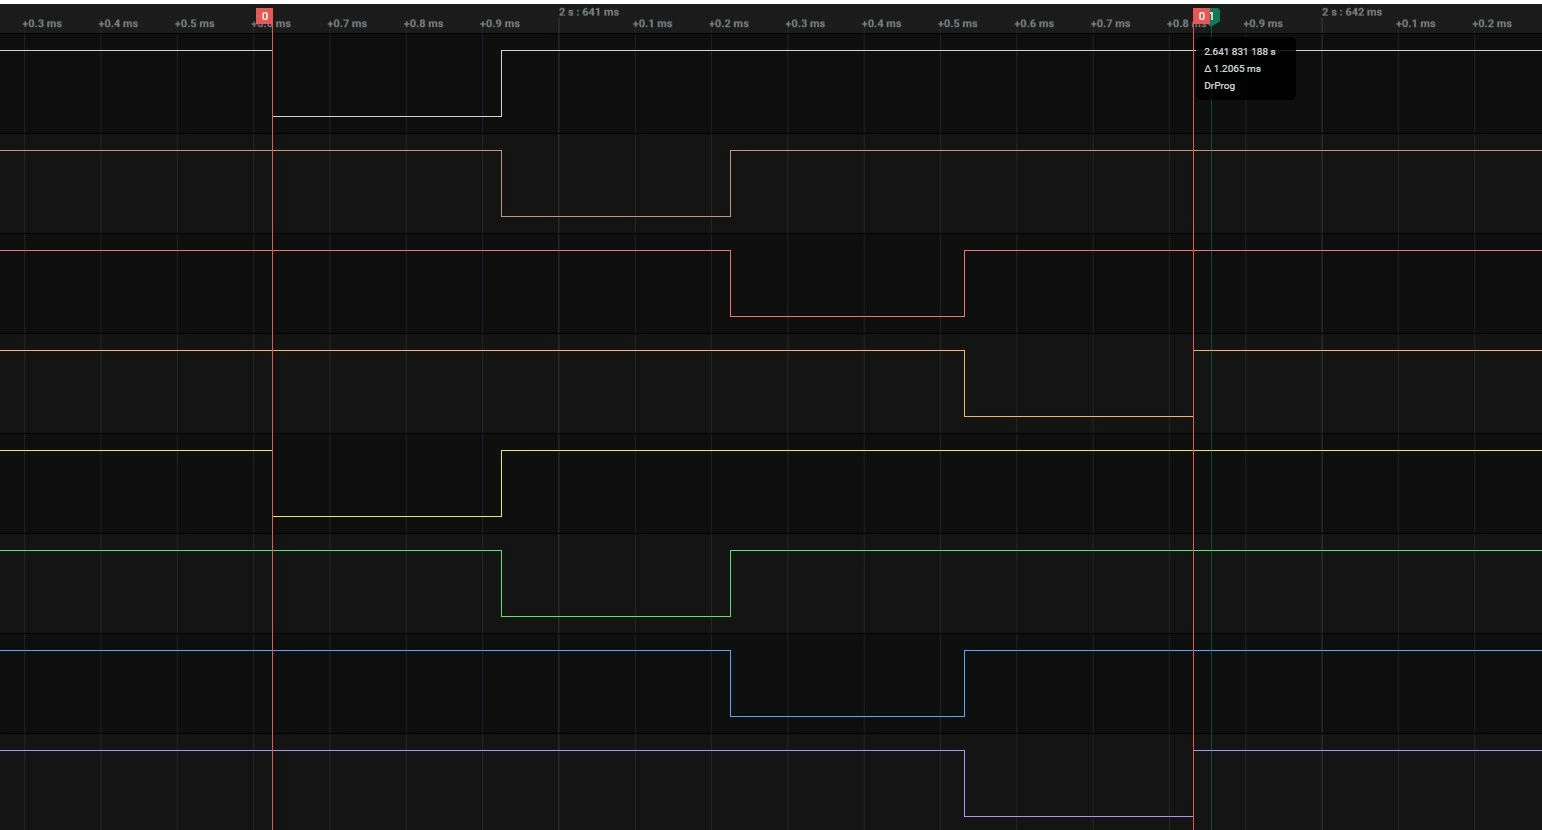Click the DrProg label in the tooltip

pos(1219,86)
